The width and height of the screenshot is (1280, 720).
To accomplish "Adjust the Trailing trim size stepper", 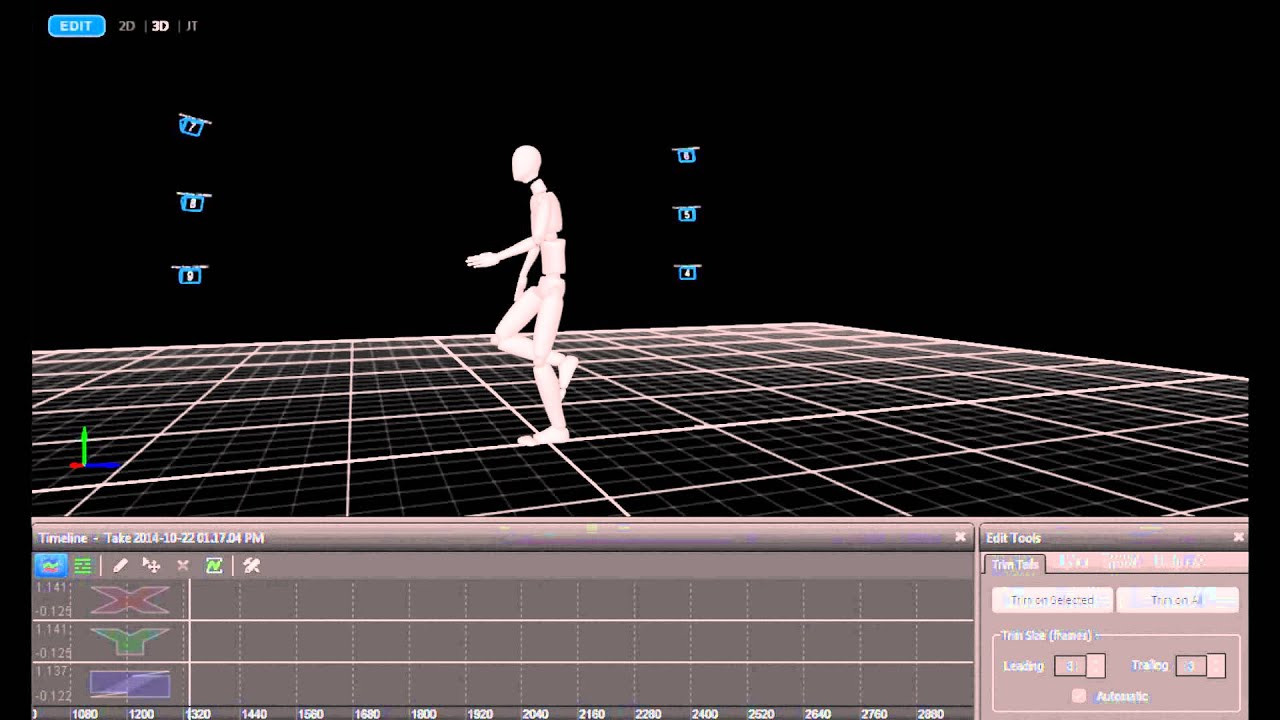I will point(1216,666).
